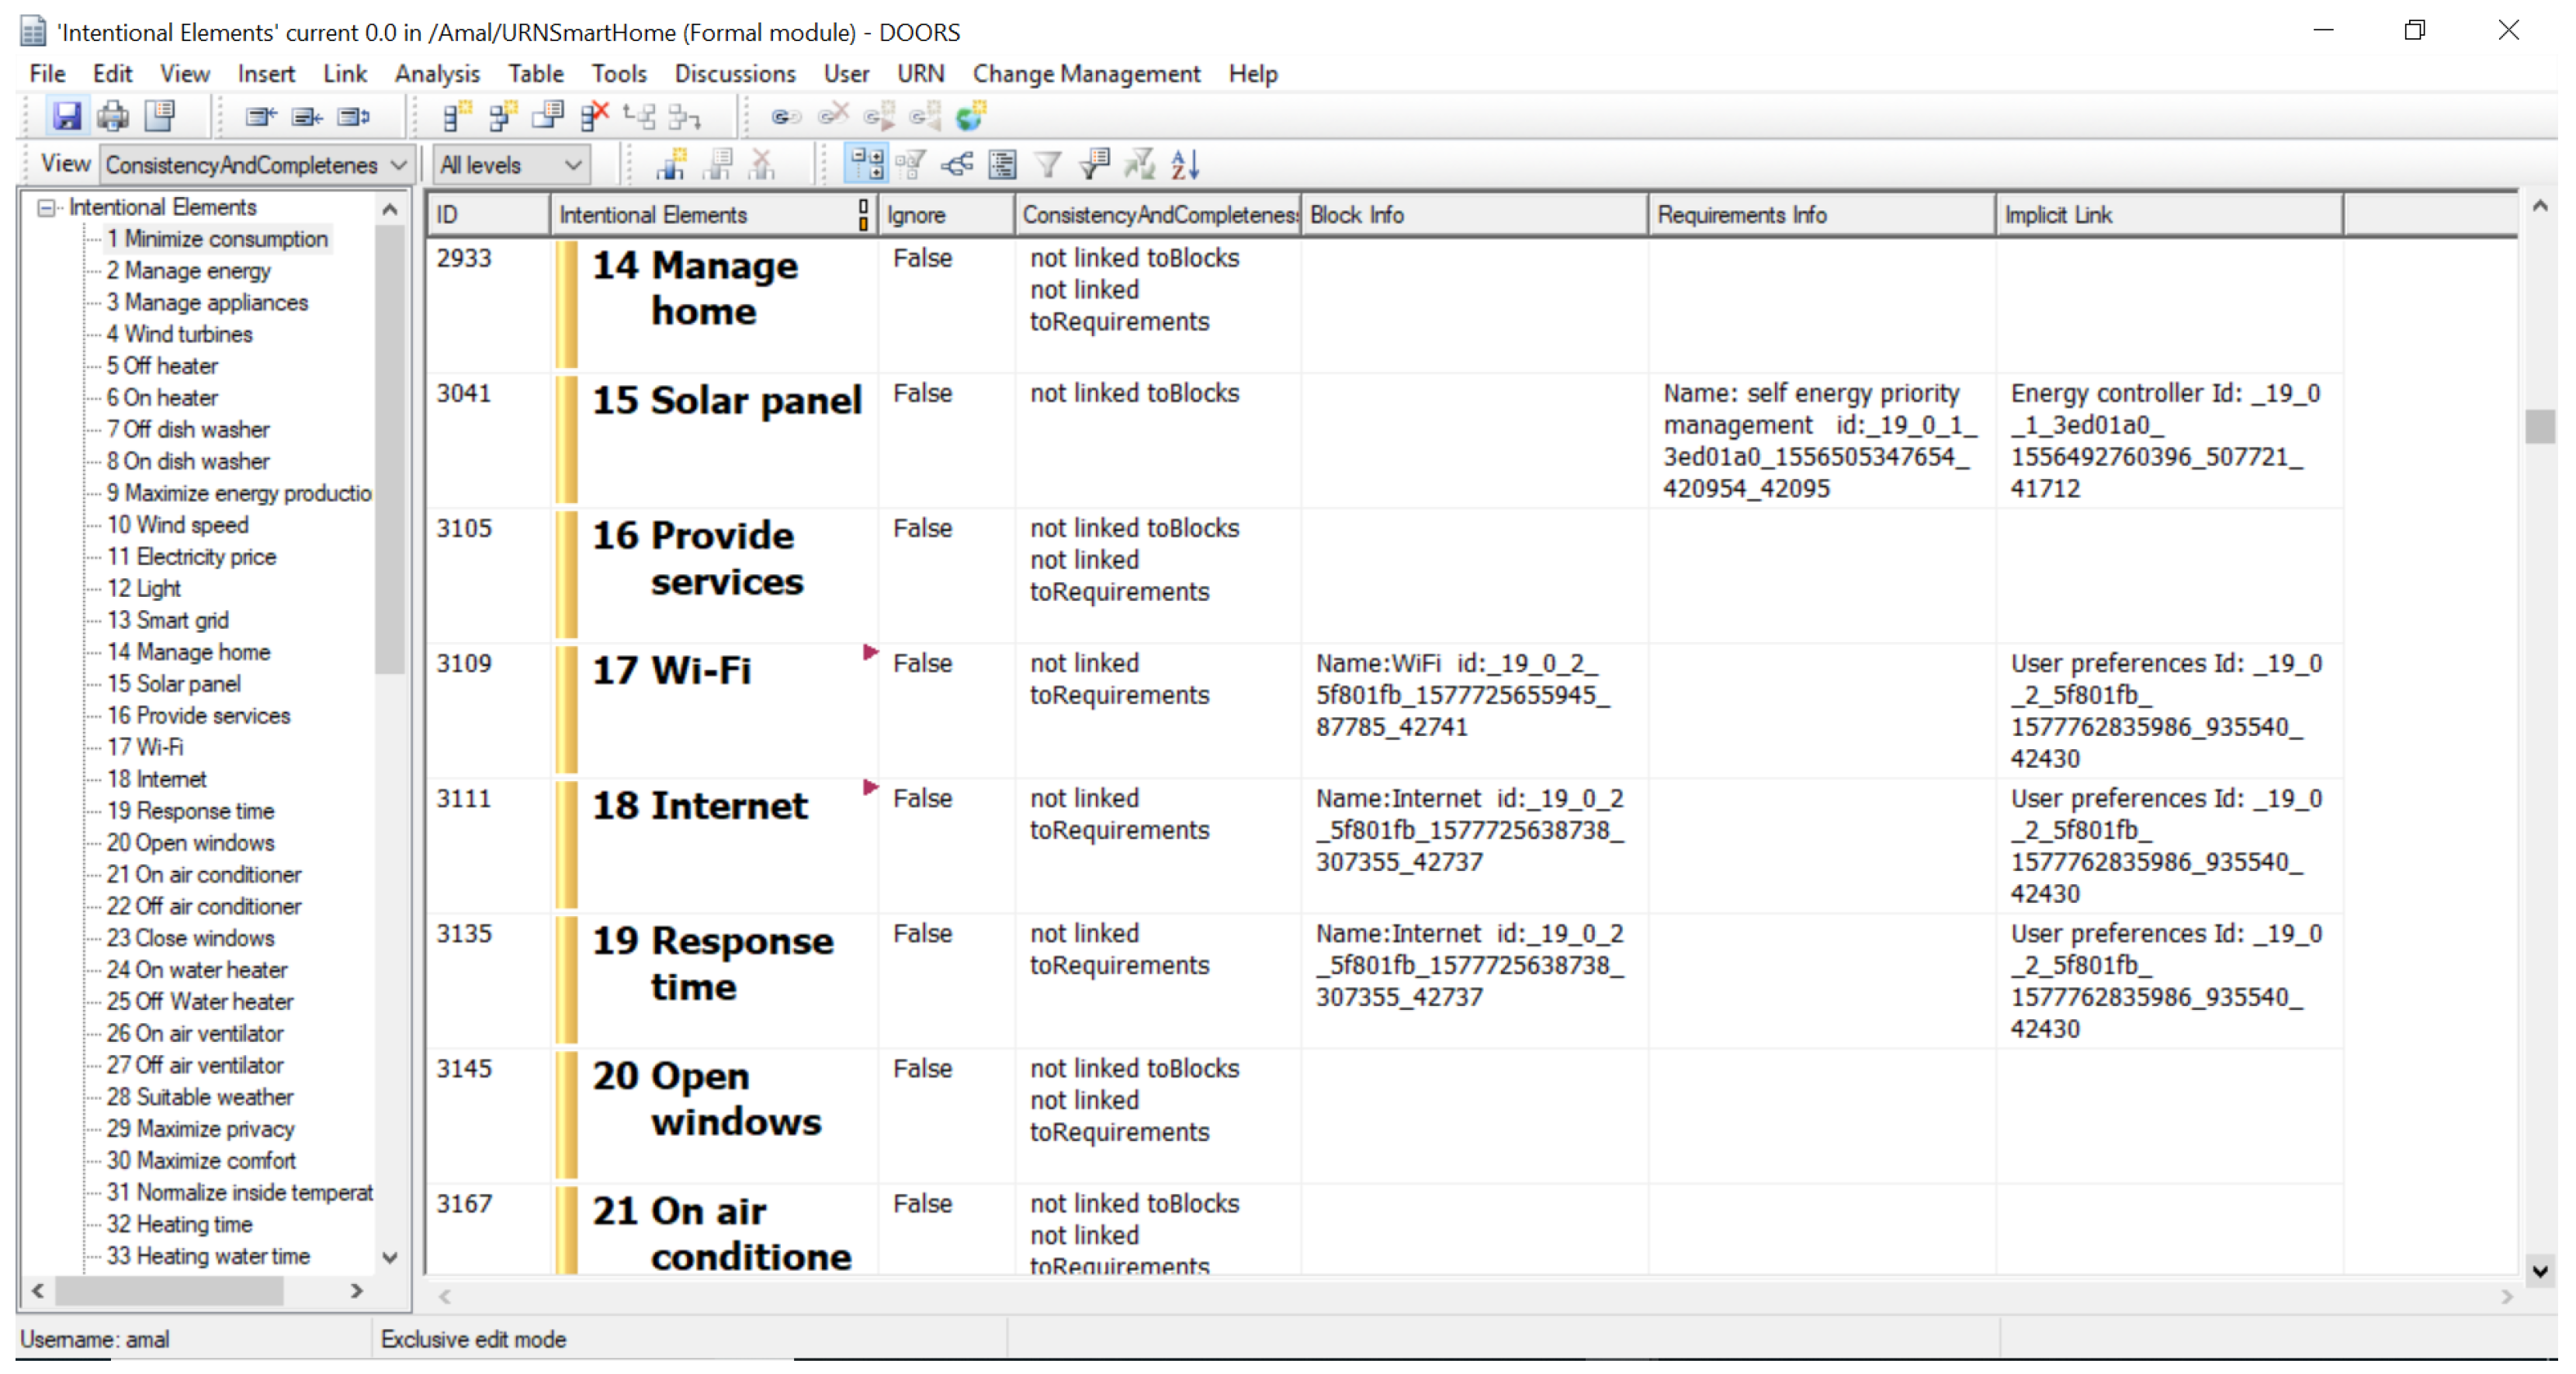Viewport: 2576px width, 1374px height.
Task: Click the start link chain icon
Action: 785,117
